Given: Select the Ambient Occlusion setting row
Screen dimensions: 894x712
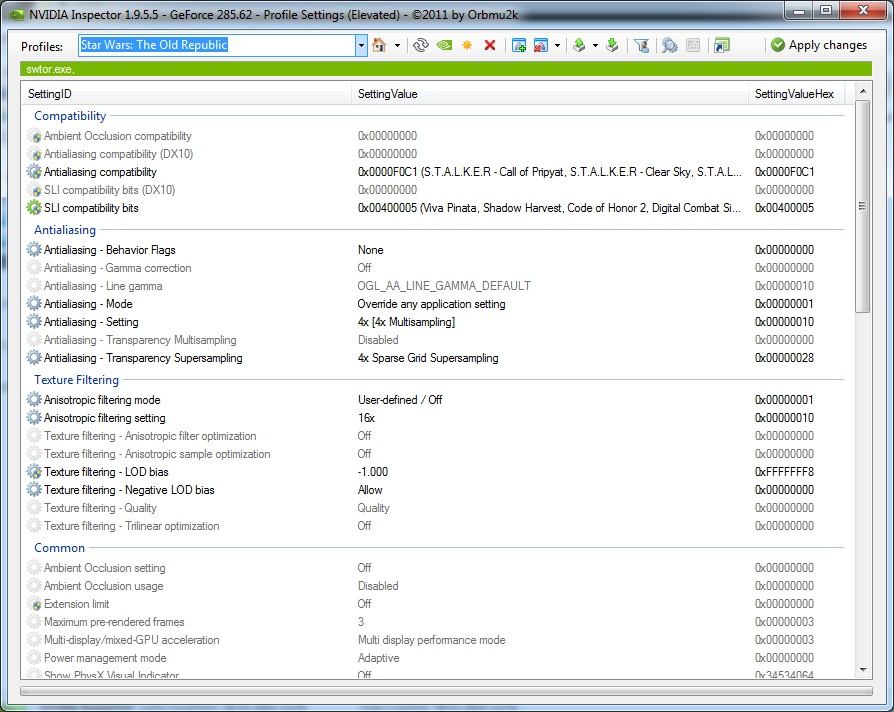Looking at the screenshot, I should [x=105, y=568].
